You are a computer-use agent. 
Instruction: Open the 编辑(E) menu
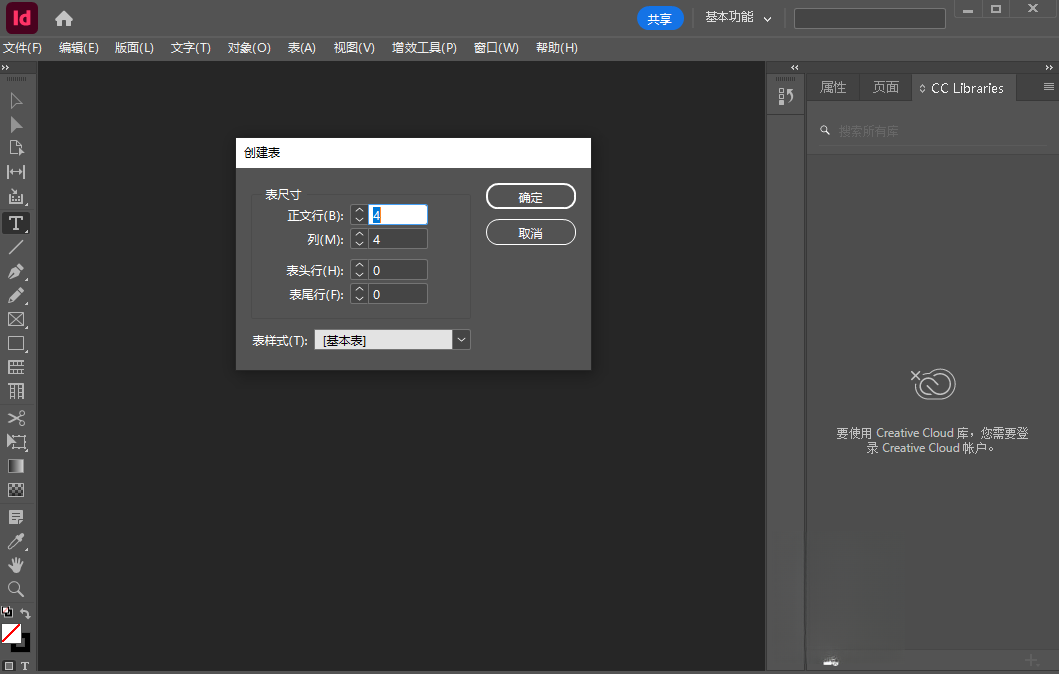(78, 48)
